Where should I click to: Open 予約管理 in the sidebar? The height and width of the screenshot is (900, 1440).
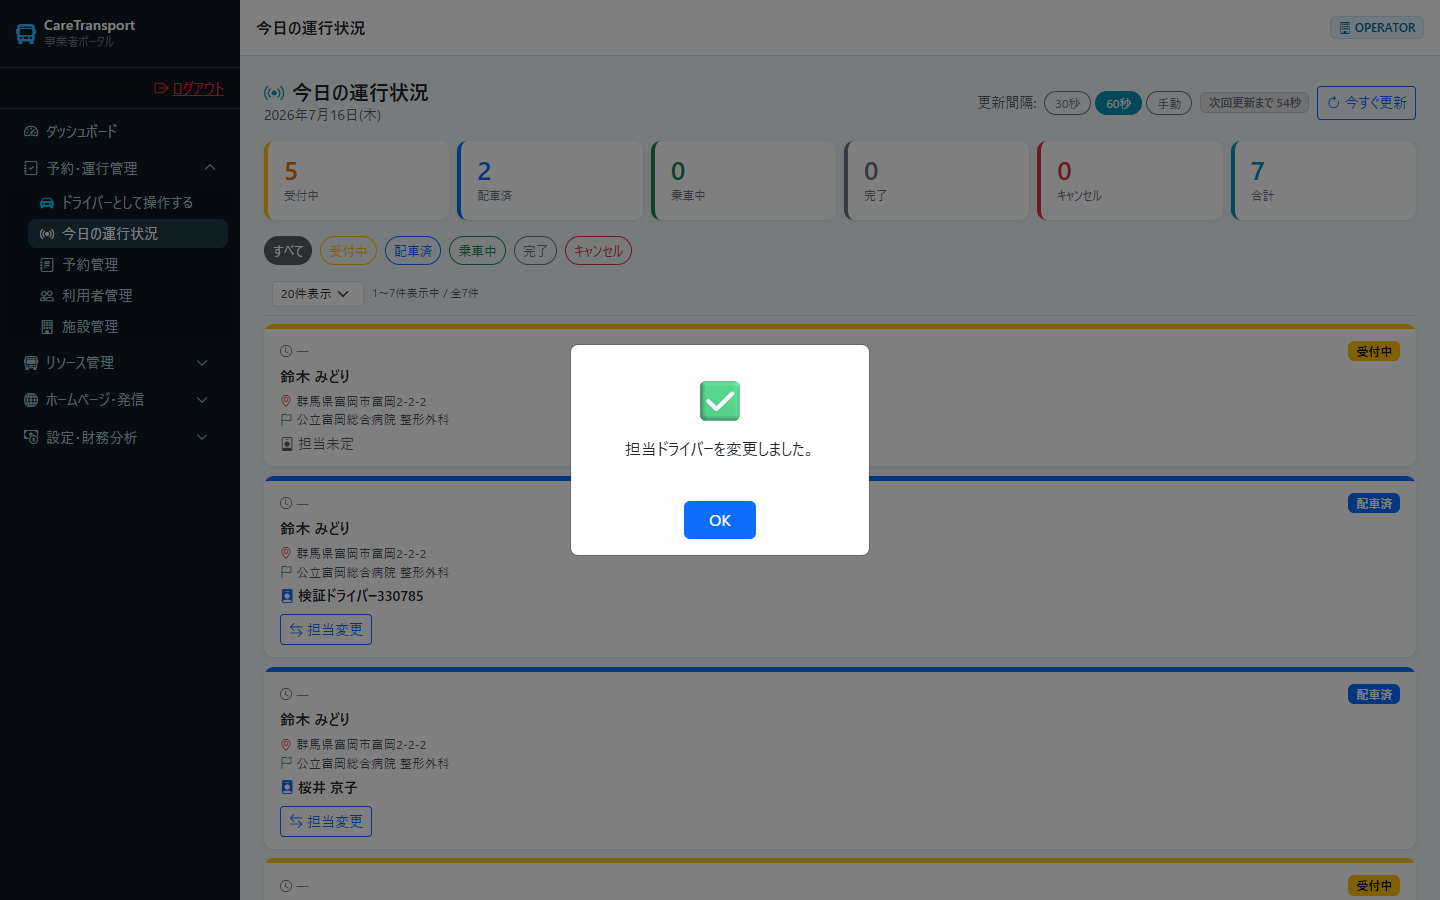(x=128, y=264)
